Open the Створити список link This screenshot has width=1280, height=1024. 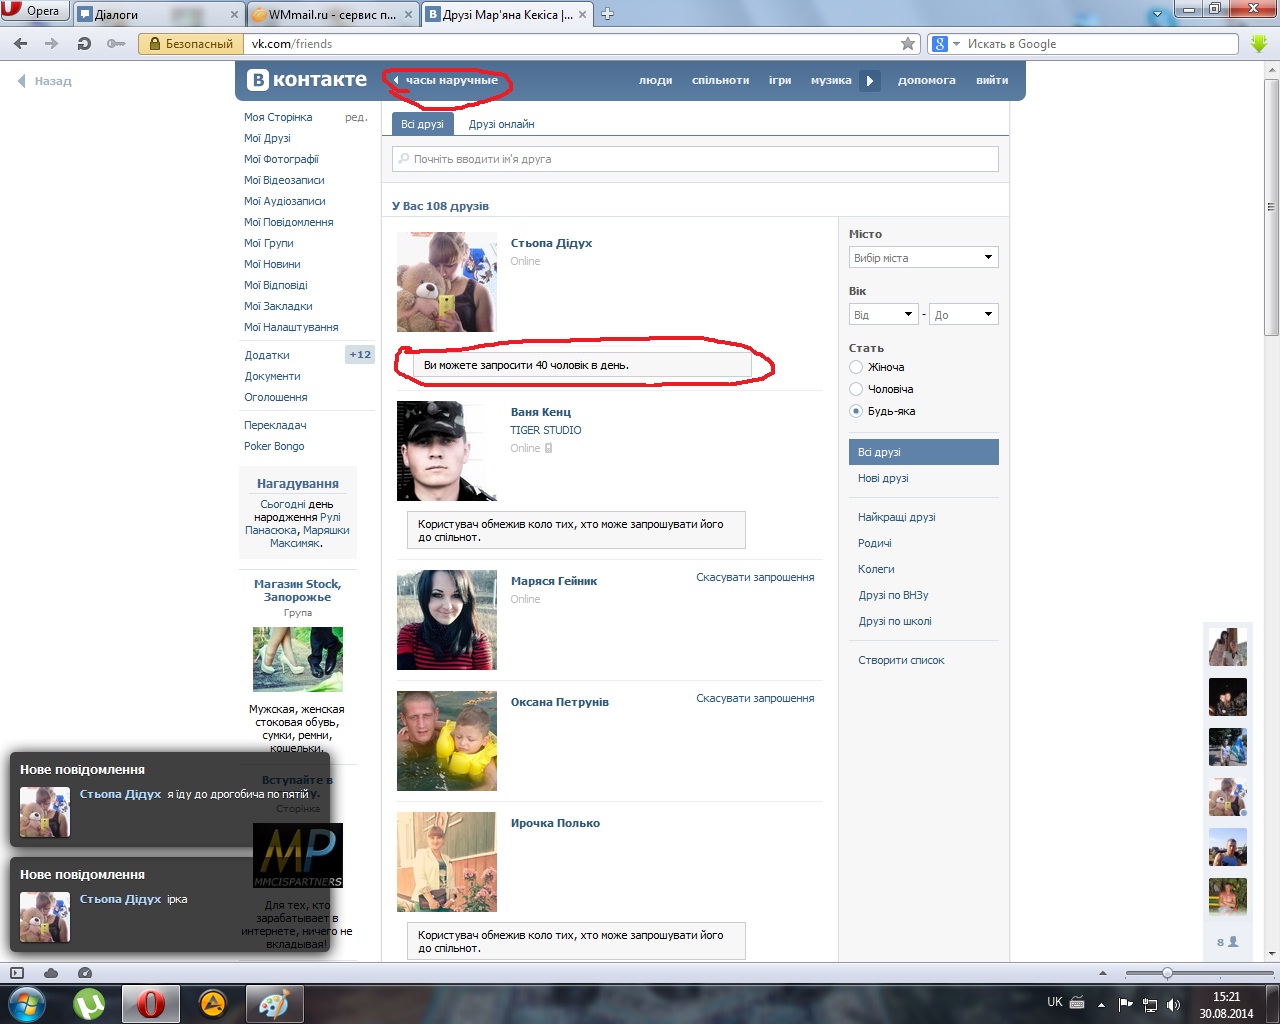point(901,660)
